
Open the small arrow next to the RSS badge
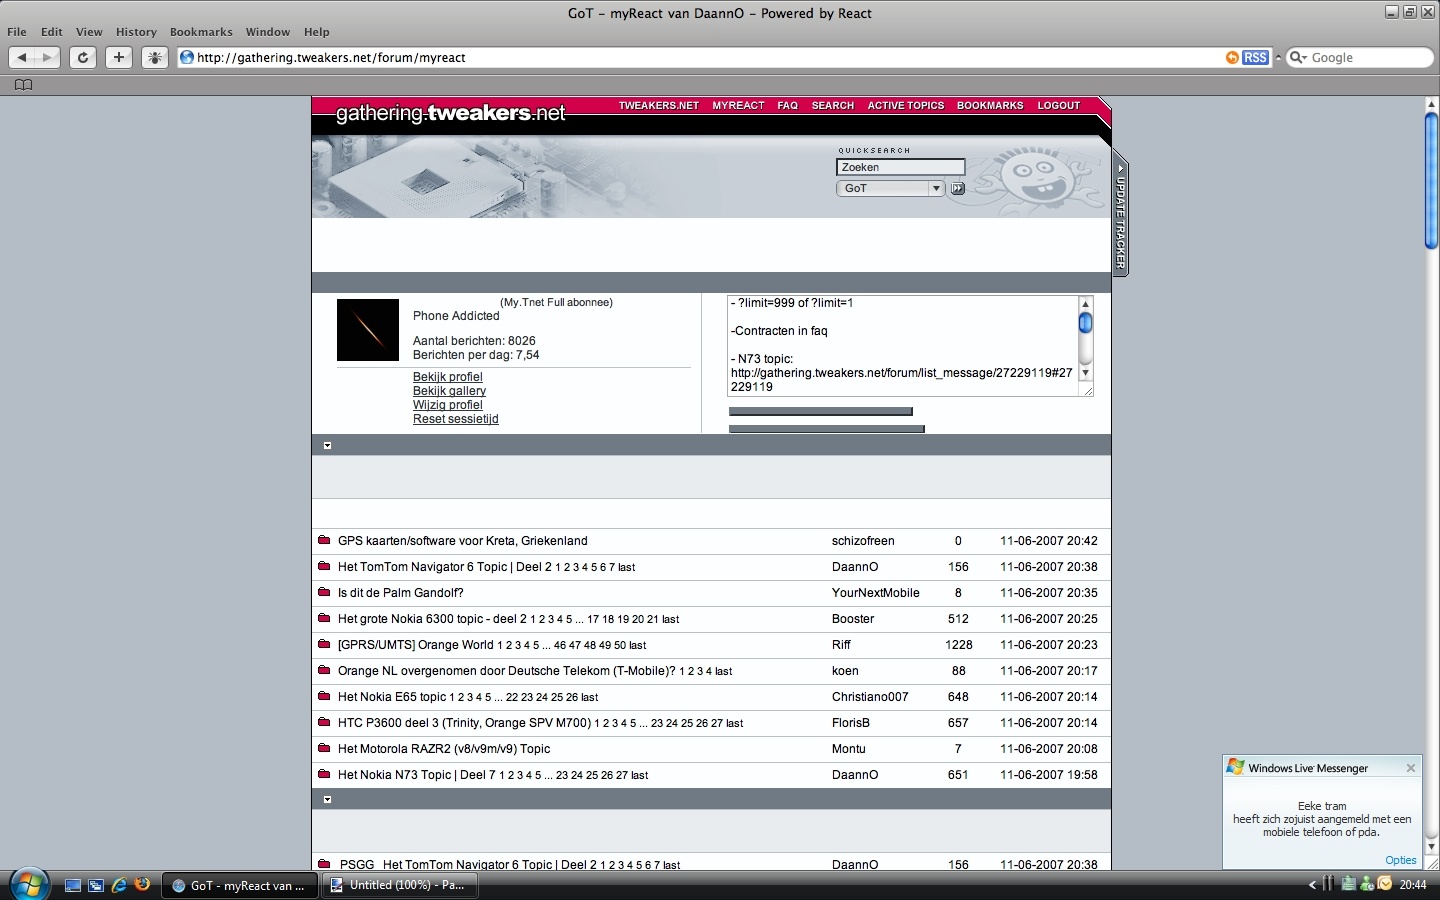[1277, 57]
